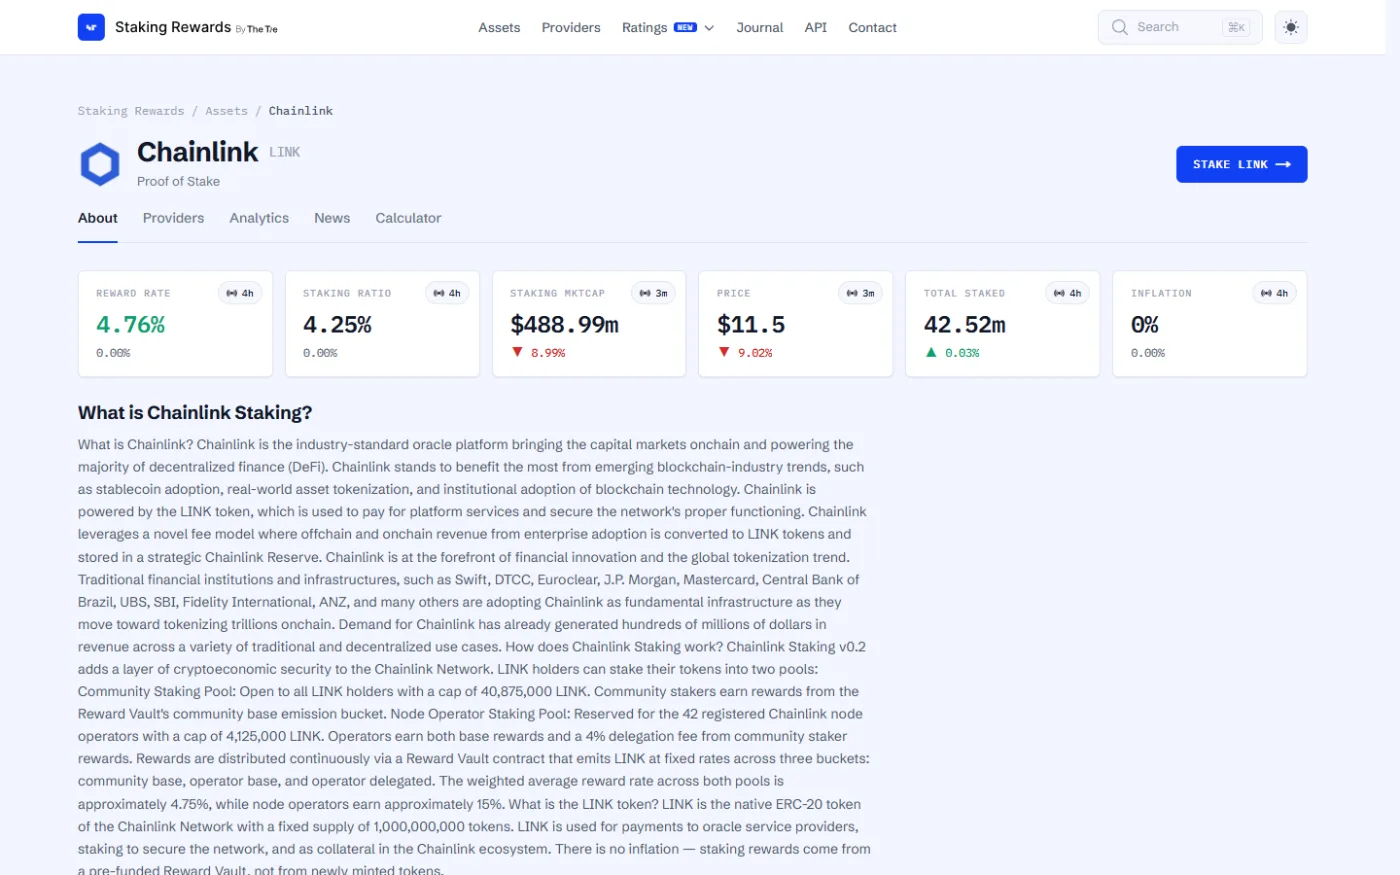Click the Staking Rewards logo icon

[91, 27]
